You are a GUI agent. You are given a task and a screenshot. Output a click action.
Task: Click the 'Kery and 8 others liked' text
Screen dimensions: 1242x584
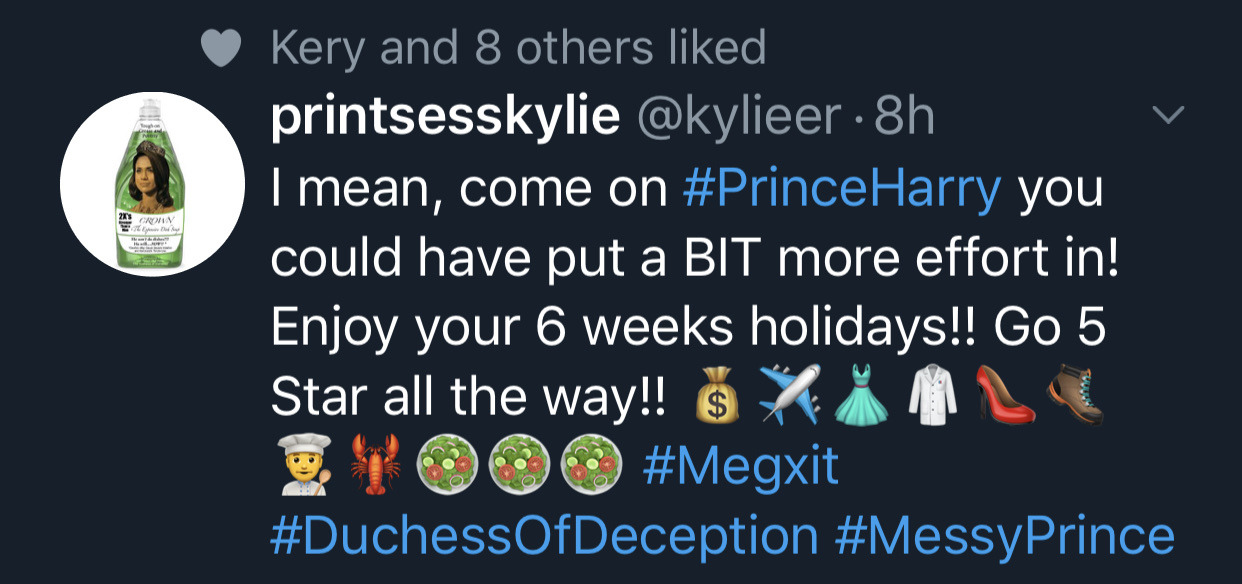pyautogui.click(x=518, y=47)
